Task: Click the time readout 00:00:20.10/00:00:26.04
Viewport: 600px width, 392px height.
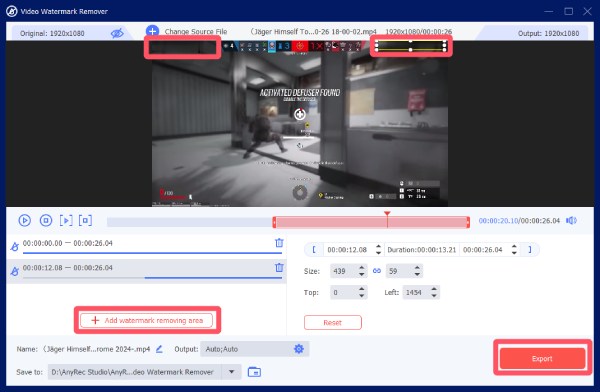Action: tap(519, 220)
